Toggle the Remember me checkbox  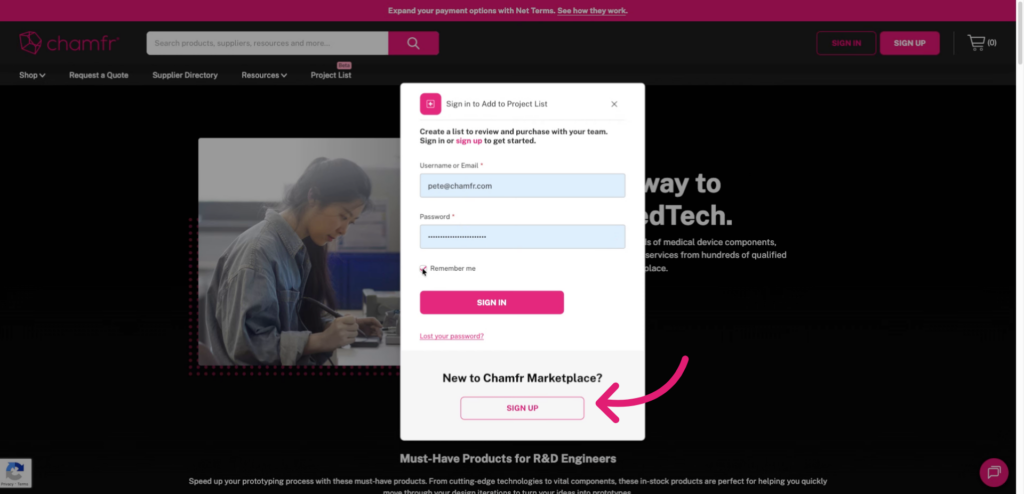pyautogui.click(x=424, y=269)
